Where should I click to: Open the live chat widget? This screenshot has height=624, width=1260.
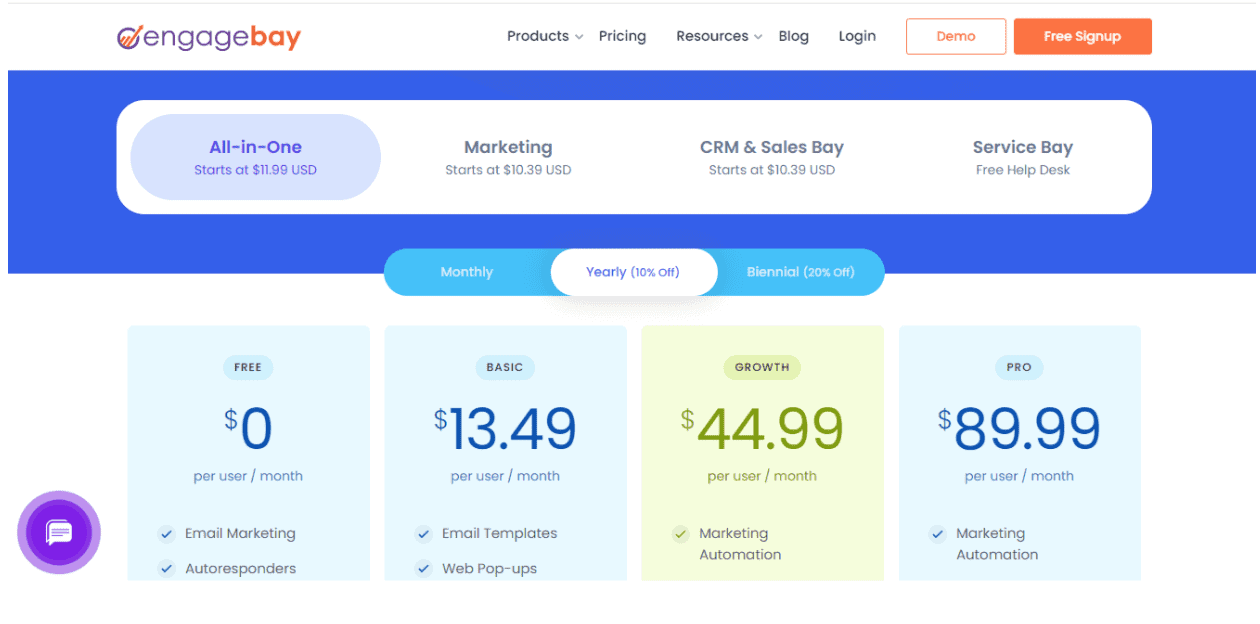point(58,533)
